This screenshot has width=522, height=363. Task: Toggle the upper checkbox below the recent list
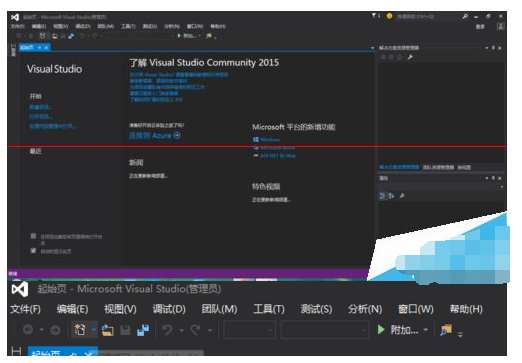pyautogui.click(x=33, y=236)
